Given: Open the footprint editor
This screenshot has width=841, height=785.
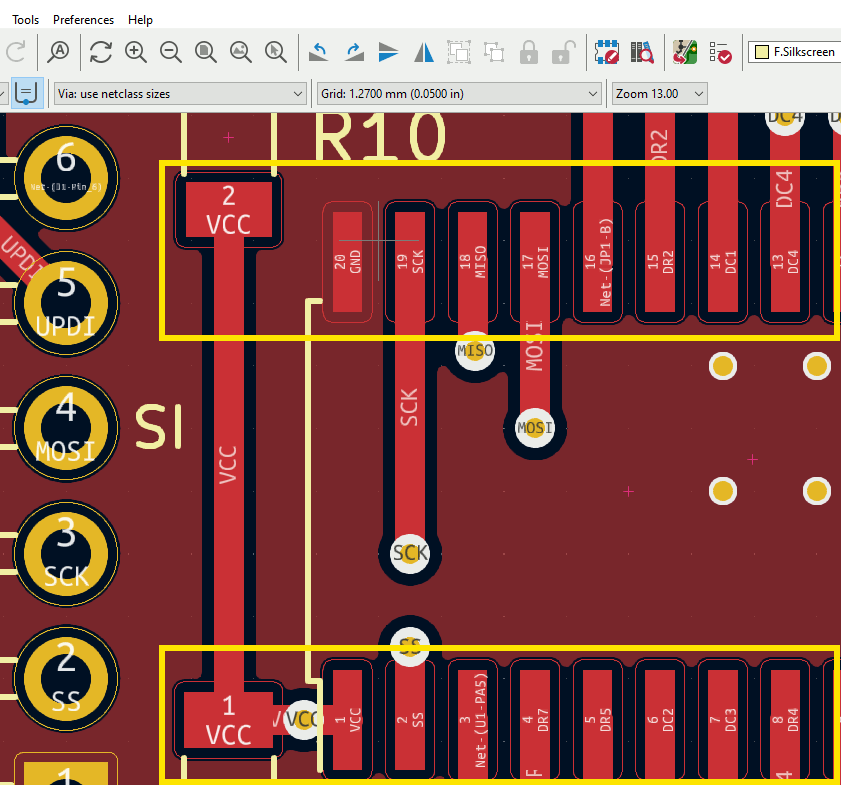Looking at the screenshot, I should coord(606,51).
